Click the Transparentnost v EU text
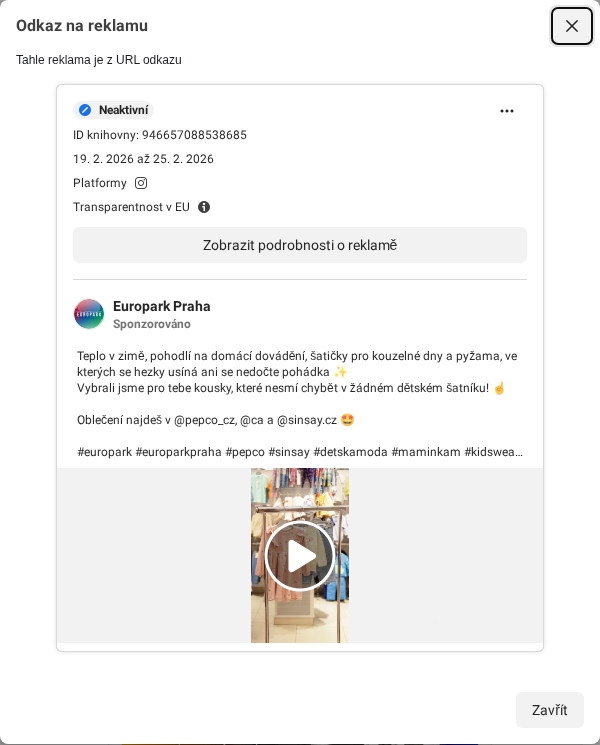Image resolution: width=600 pixels, height=745 pixels. (131, 207)
